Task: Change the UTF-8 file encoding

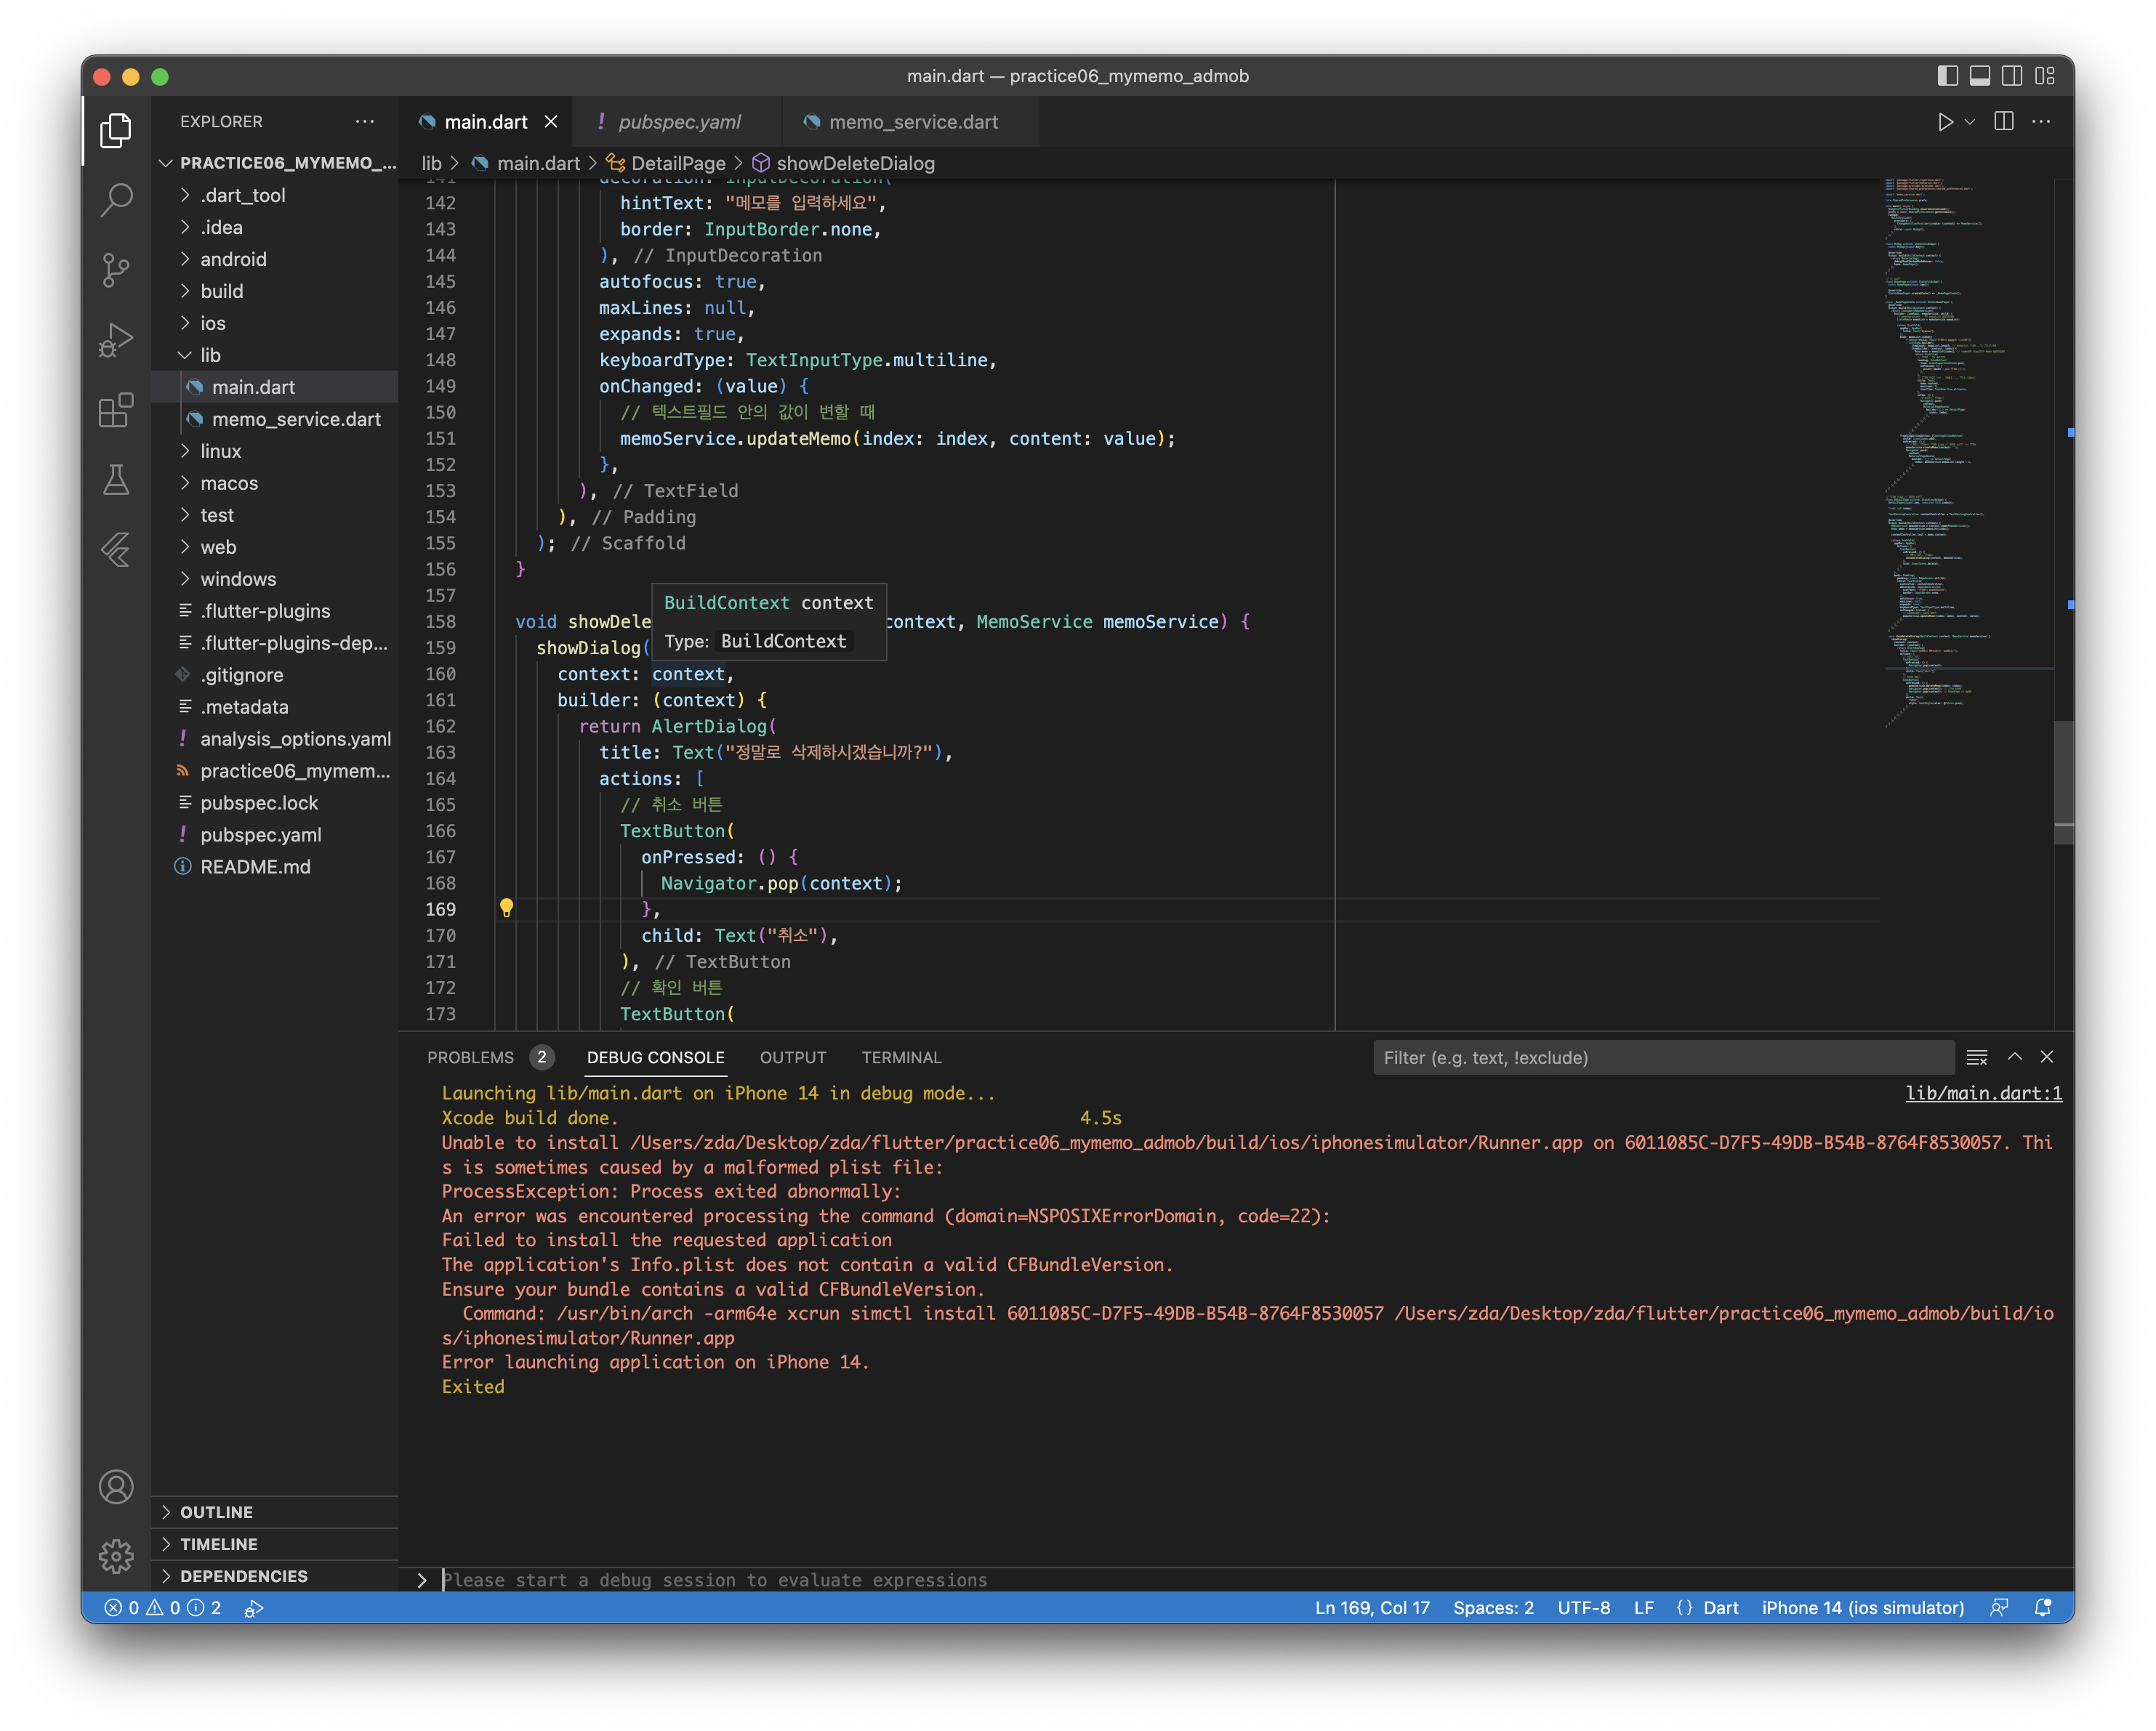Action: (x=1583, y=1608)
